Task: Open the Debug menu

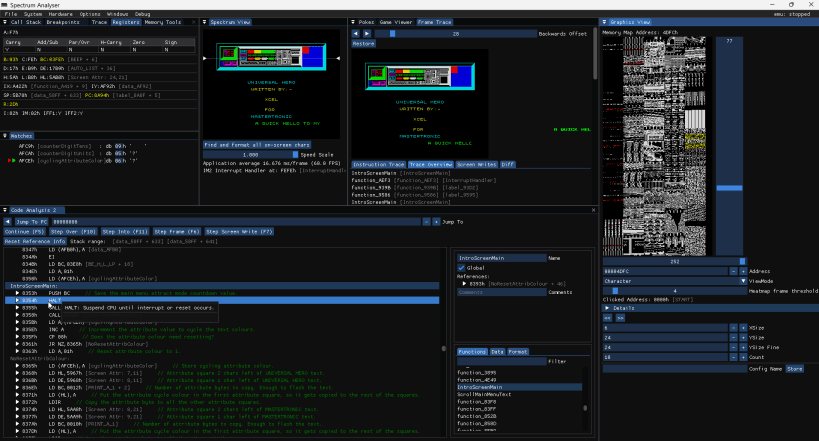Action: pos(143,14)
